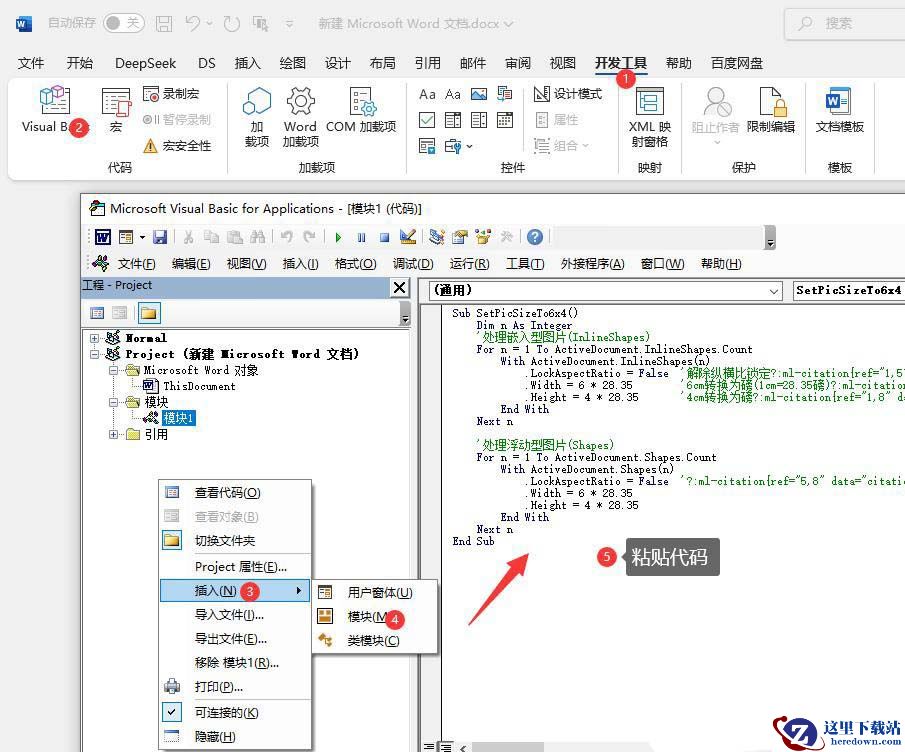The image size is (905, 752).
Task: Open XML mapping pane (XML 映射窗格)
Action: coord(649,117)
